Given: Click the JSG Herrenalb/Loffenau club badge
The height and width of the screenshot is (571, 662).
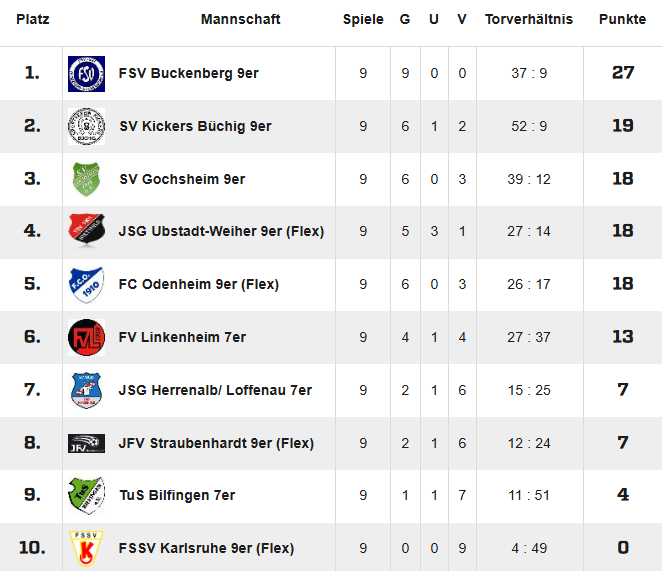Looking at the screenshot, I should coord(86,390).
